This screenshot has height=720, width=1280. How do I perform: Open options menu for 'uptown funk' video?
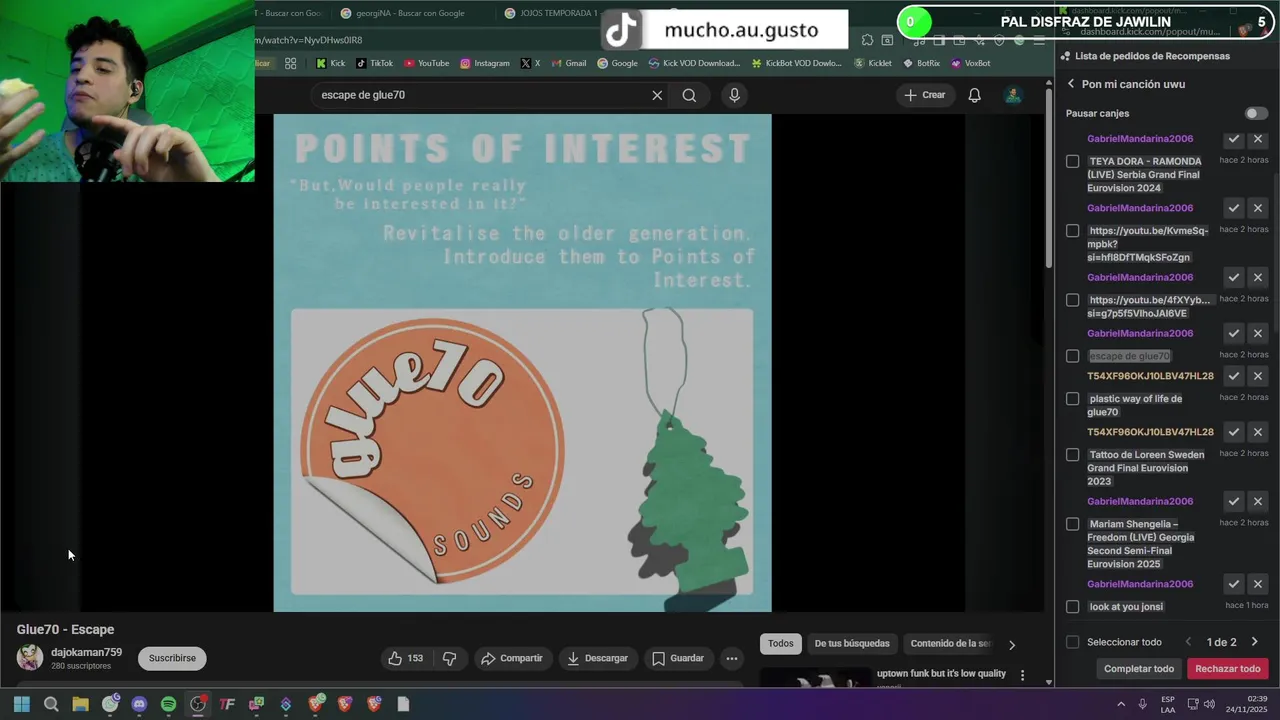(x=1022, y=676)
